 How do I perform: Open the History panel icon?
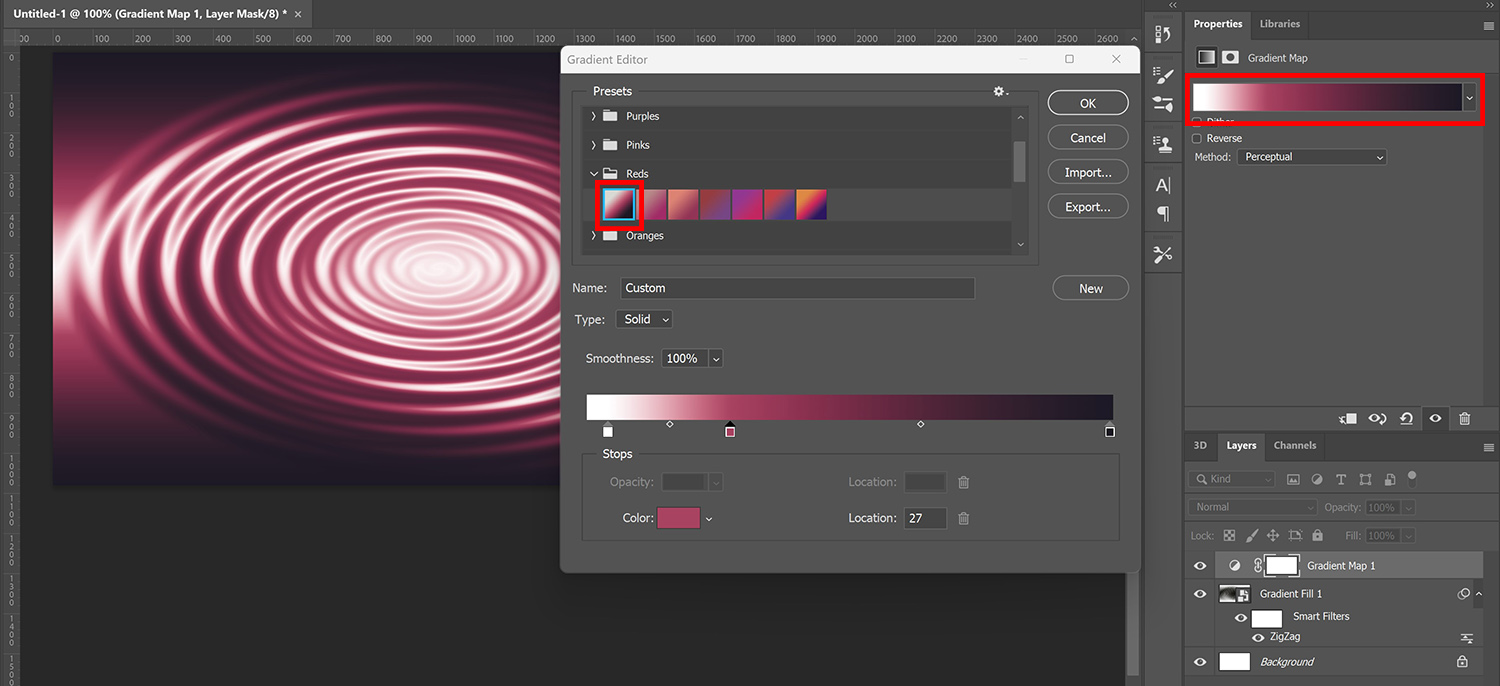1163,35
